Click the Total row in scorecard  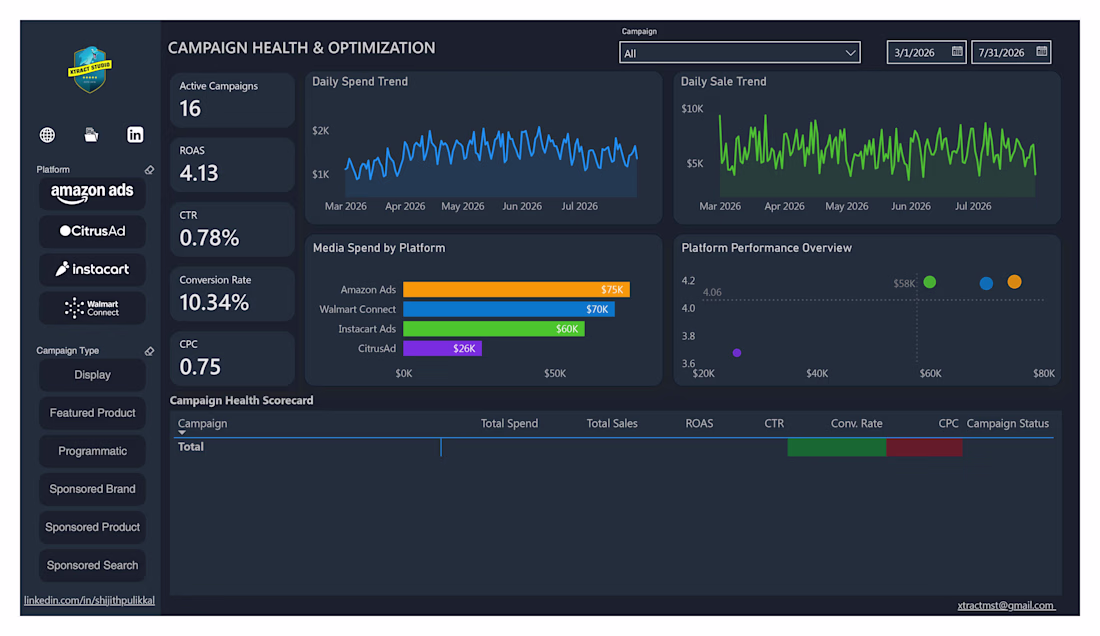click(613, 447)
